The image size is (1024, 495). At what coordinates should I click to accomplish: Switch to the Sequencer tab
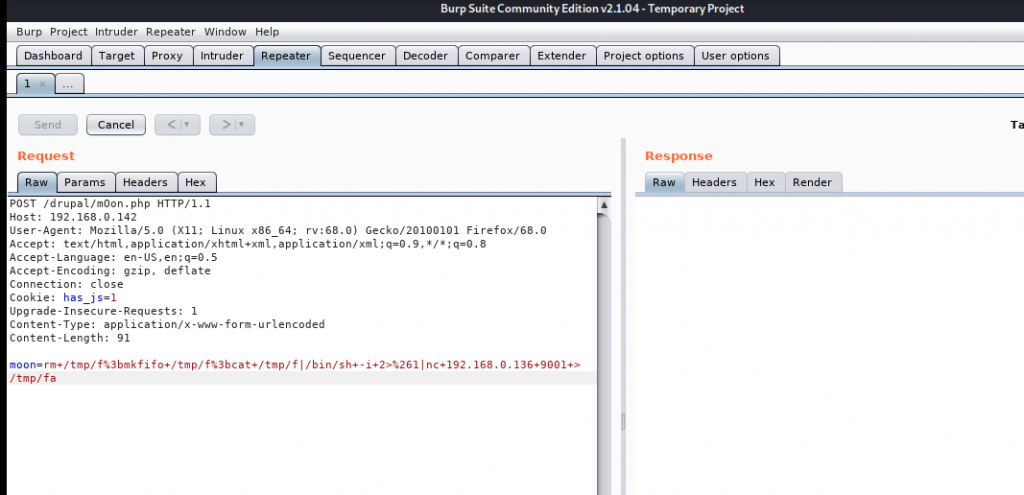point(357,56)
